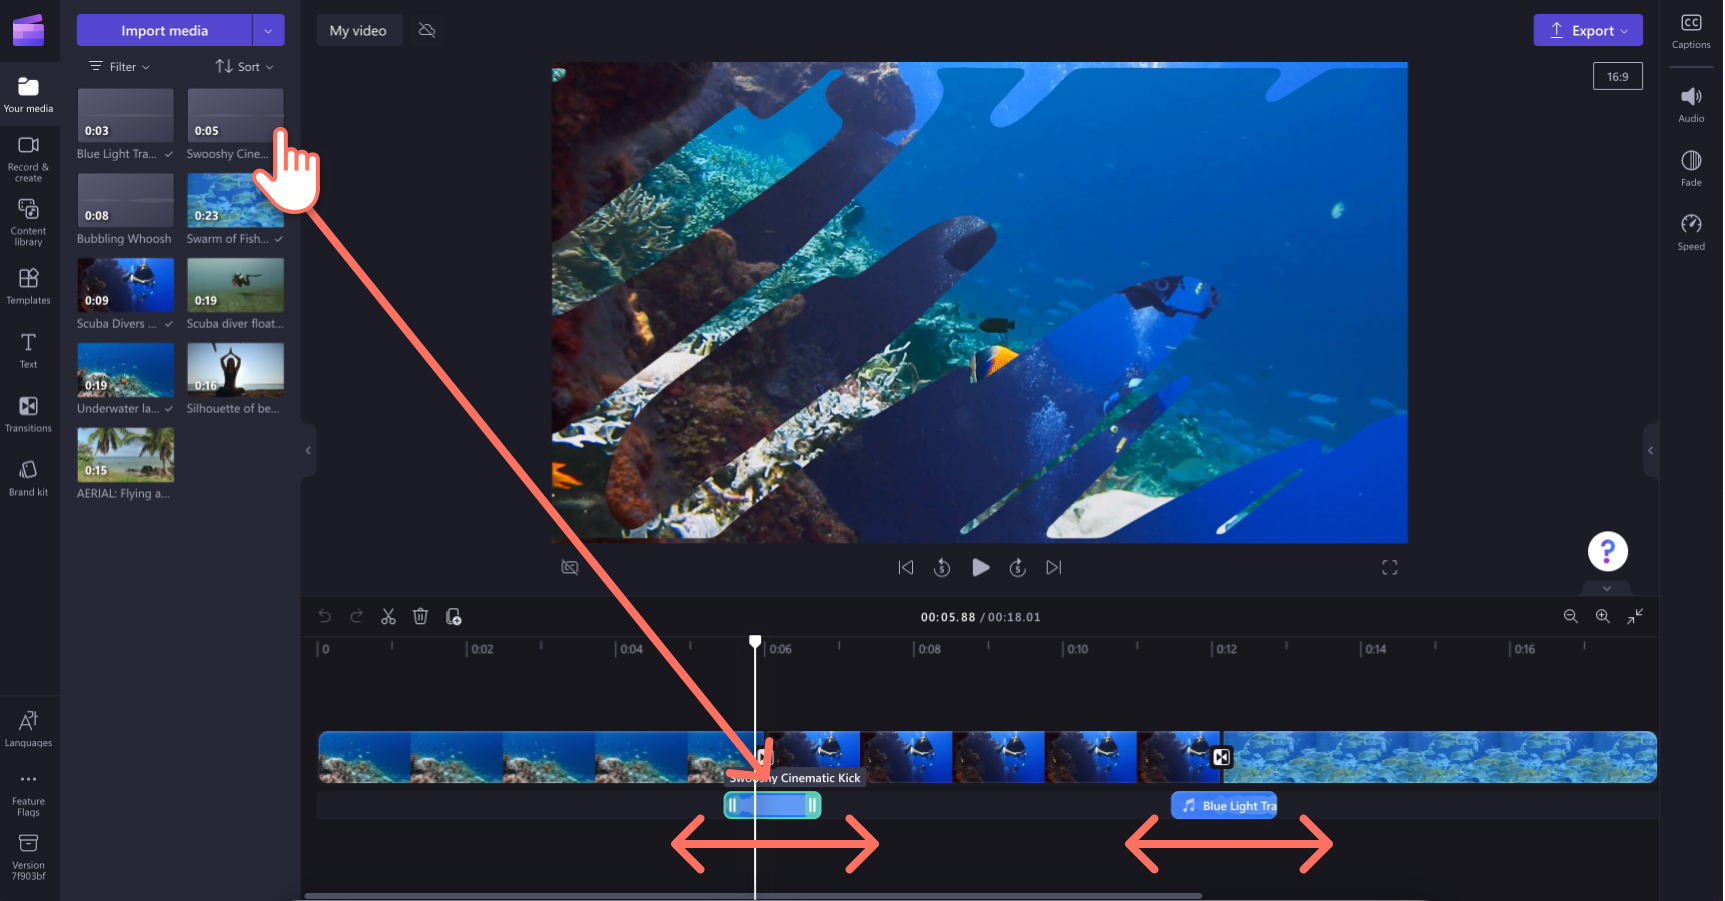Open the Text panel

click(28, 350)
